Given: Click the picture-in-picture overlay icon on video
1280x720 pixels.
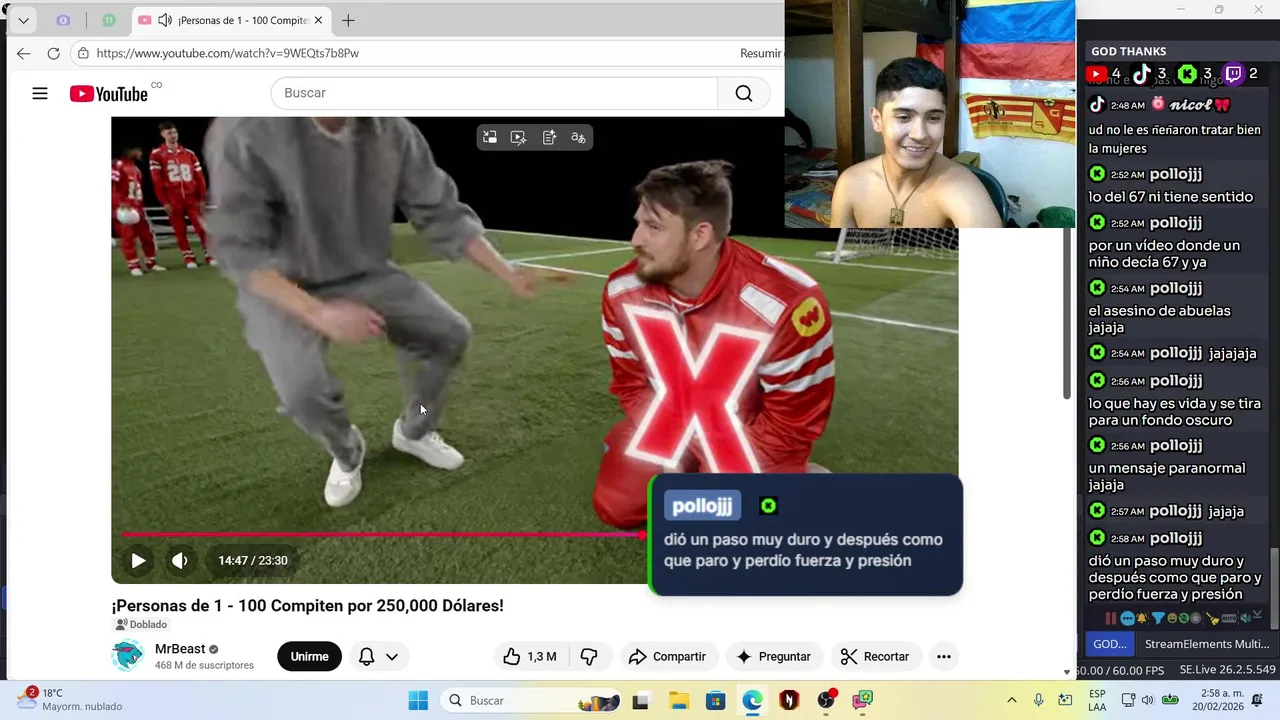Looking at the screenshot, I should [x=490, y=137].
